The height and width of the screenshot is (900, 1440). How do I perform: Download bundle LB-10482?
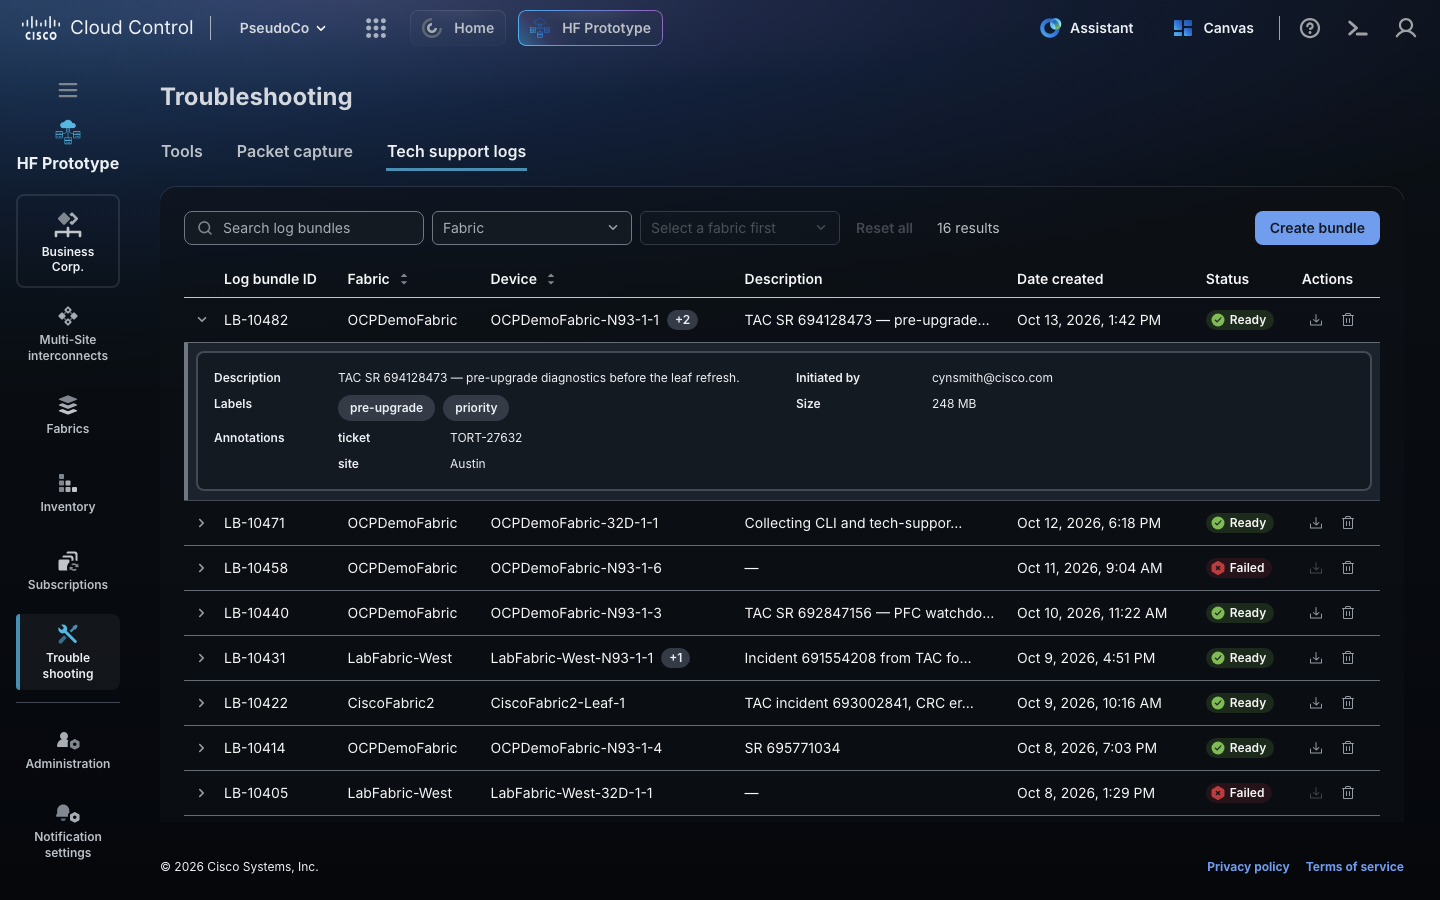tap(1316, 320)
